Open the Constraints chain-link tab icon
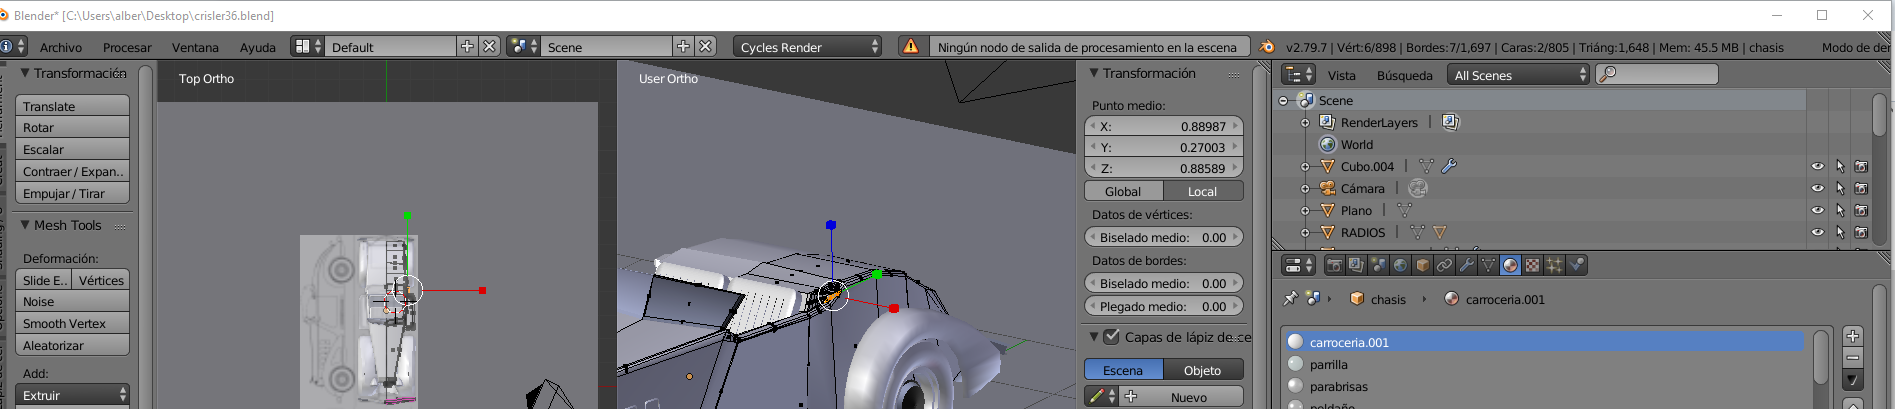Viewport: 1895px width, 409px height. pos(1444,265)
